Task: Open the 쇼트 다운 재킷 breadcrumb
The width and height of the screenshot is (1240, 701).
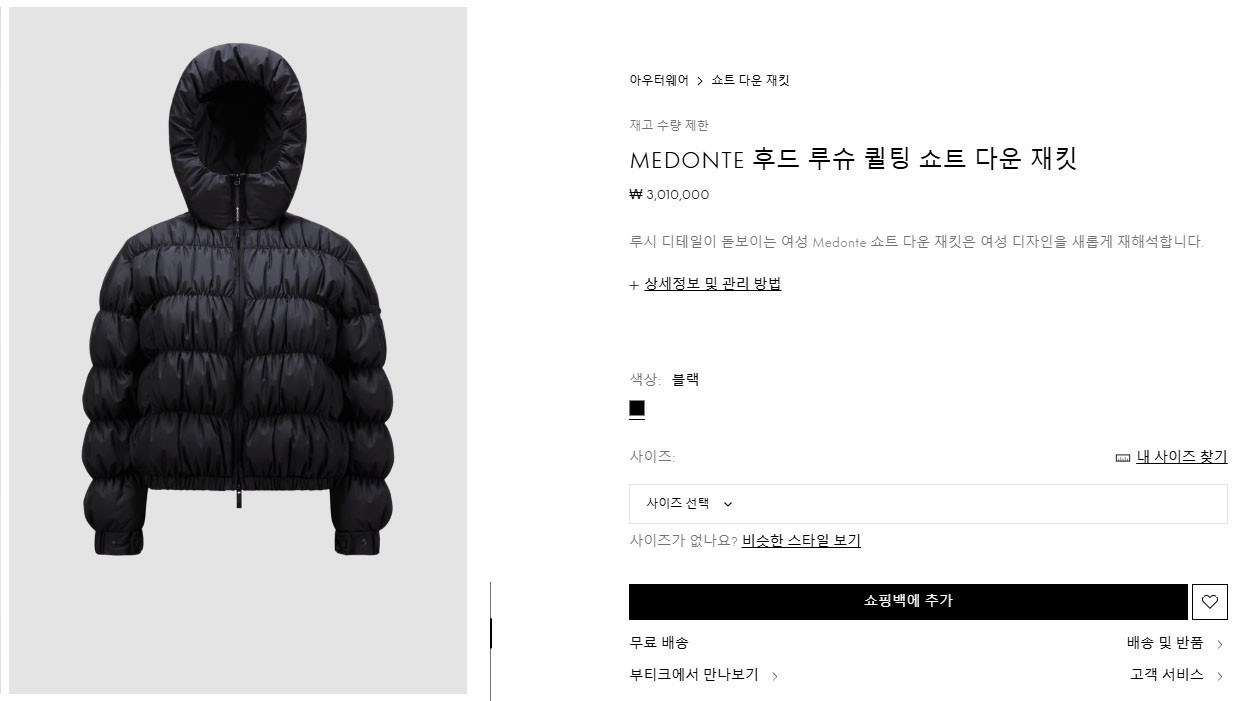Action: 750,80
